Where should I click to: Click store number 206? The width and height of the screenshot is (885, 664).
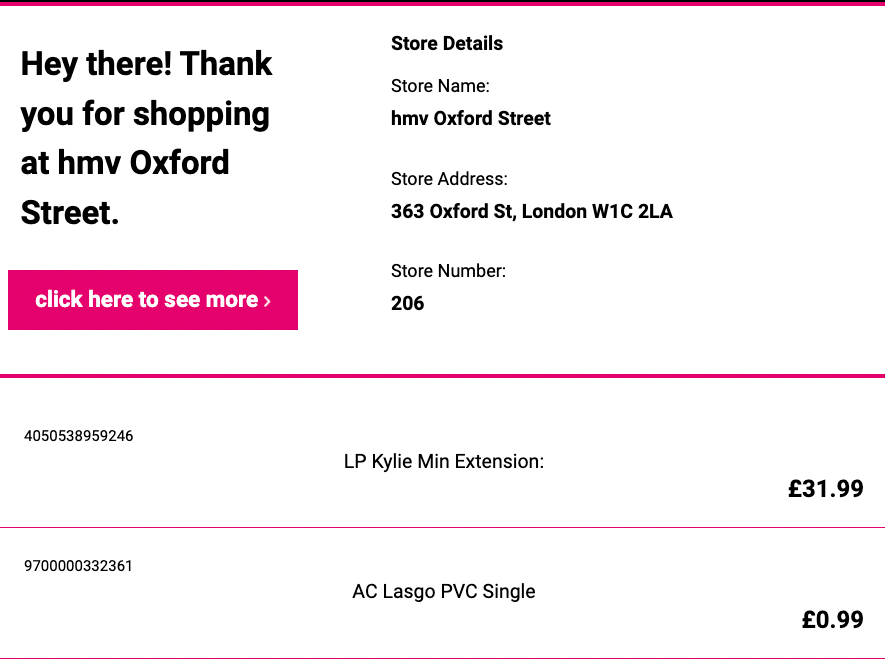[408, 303]
